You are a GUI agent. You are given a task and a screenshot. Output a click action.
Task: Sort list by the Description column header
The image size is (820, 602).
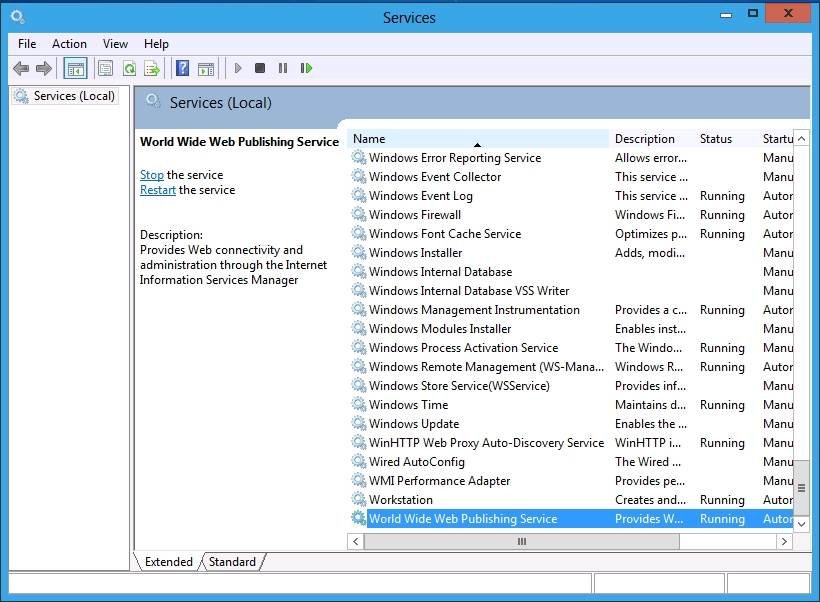652,139
